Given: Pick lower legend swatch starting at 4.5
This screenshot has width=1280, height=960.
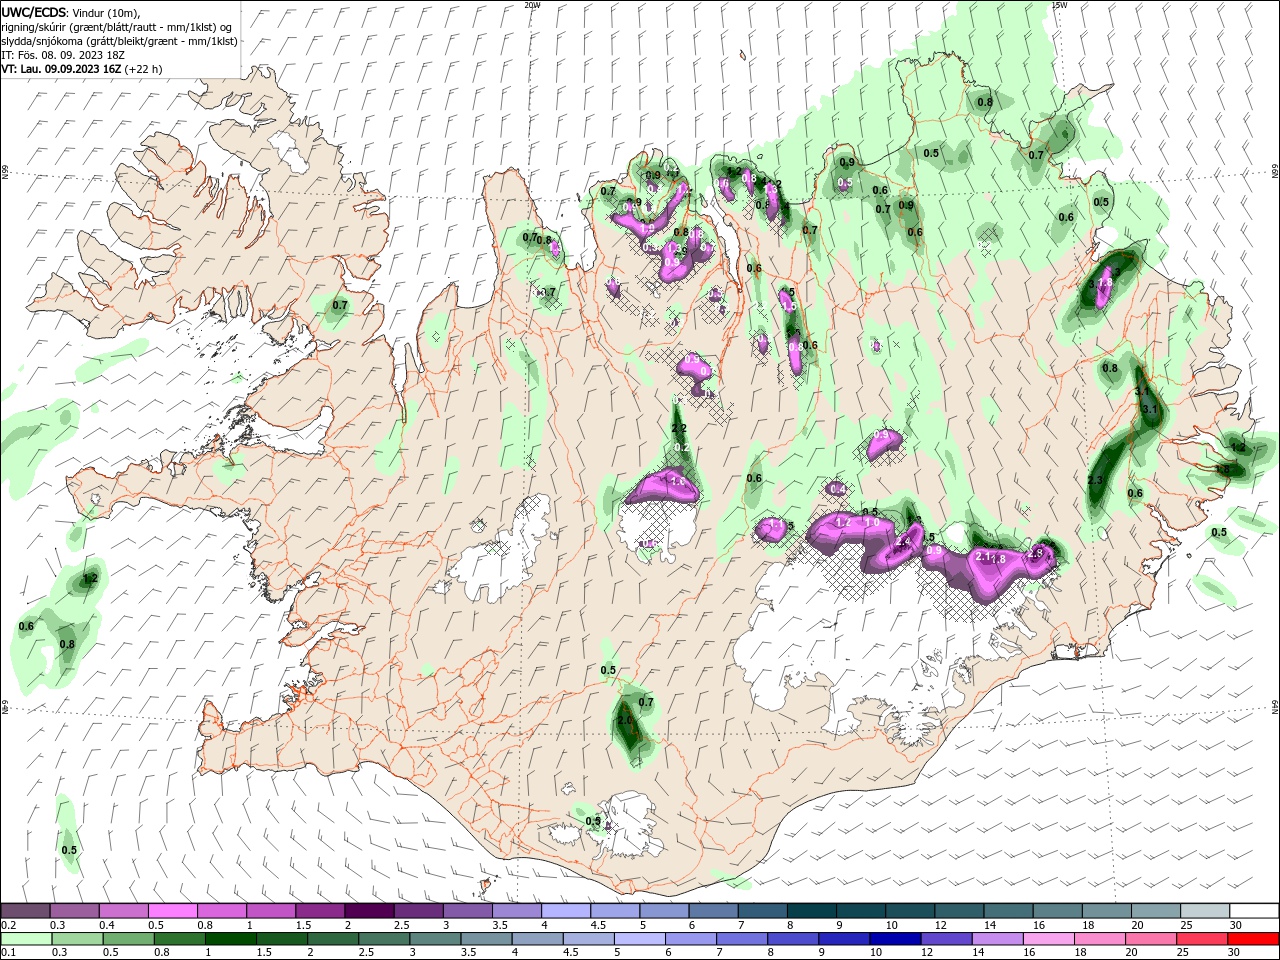Looking at the screenshot, I should coord(587,939).
